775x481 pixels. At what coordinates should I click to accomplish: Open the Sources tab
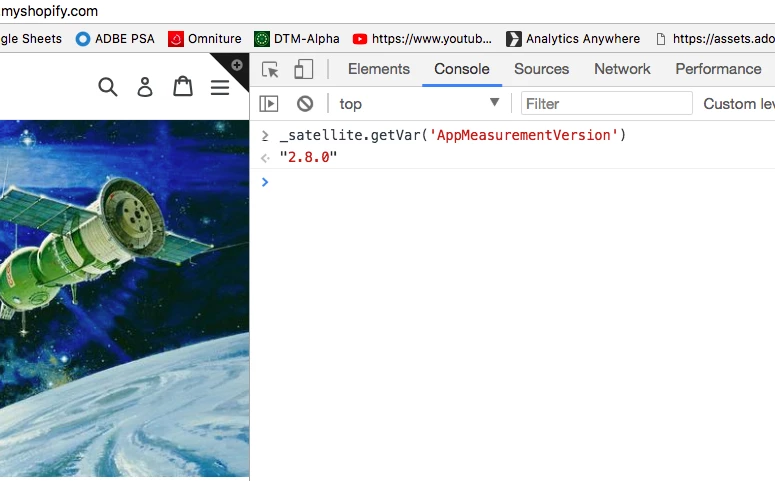[x=541, y=69]
